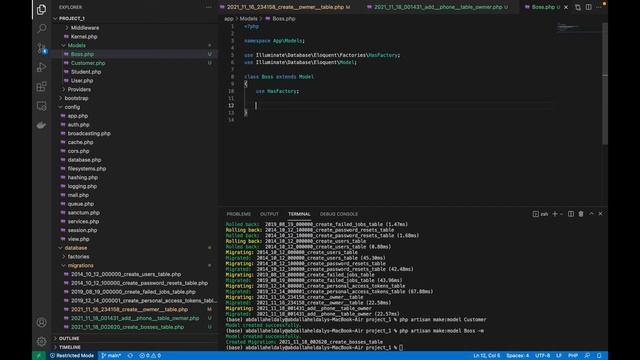The image size is (640, 360).
Task: Click the Models breadcrumb in editor
Action: [x=248, y=19]
